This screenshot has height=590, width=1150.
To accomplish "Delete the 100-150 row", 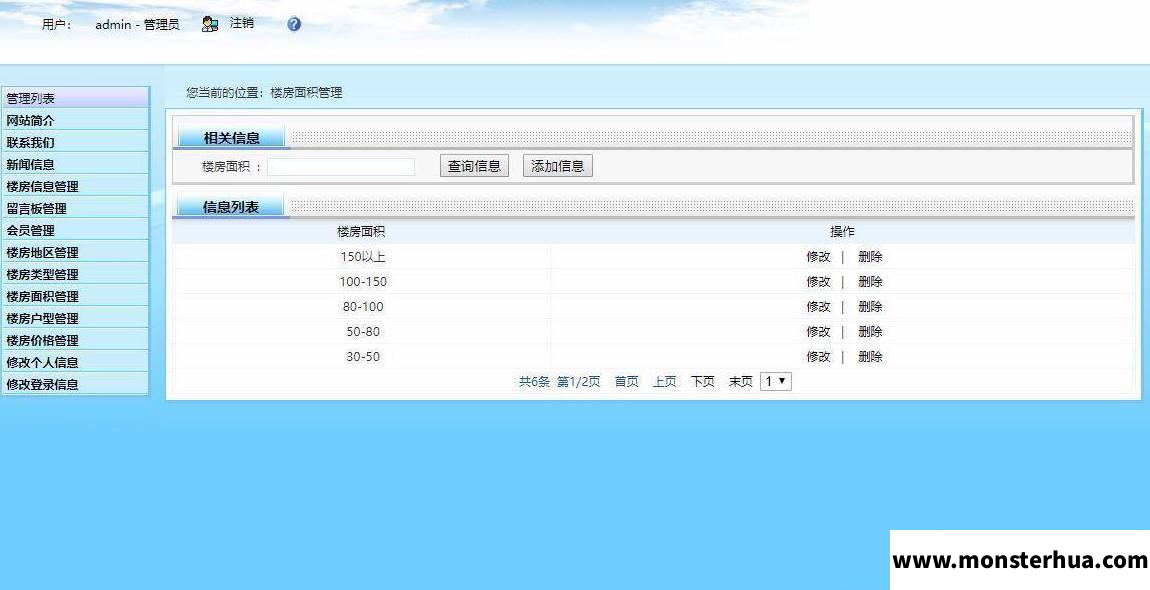I will point(871,282).
